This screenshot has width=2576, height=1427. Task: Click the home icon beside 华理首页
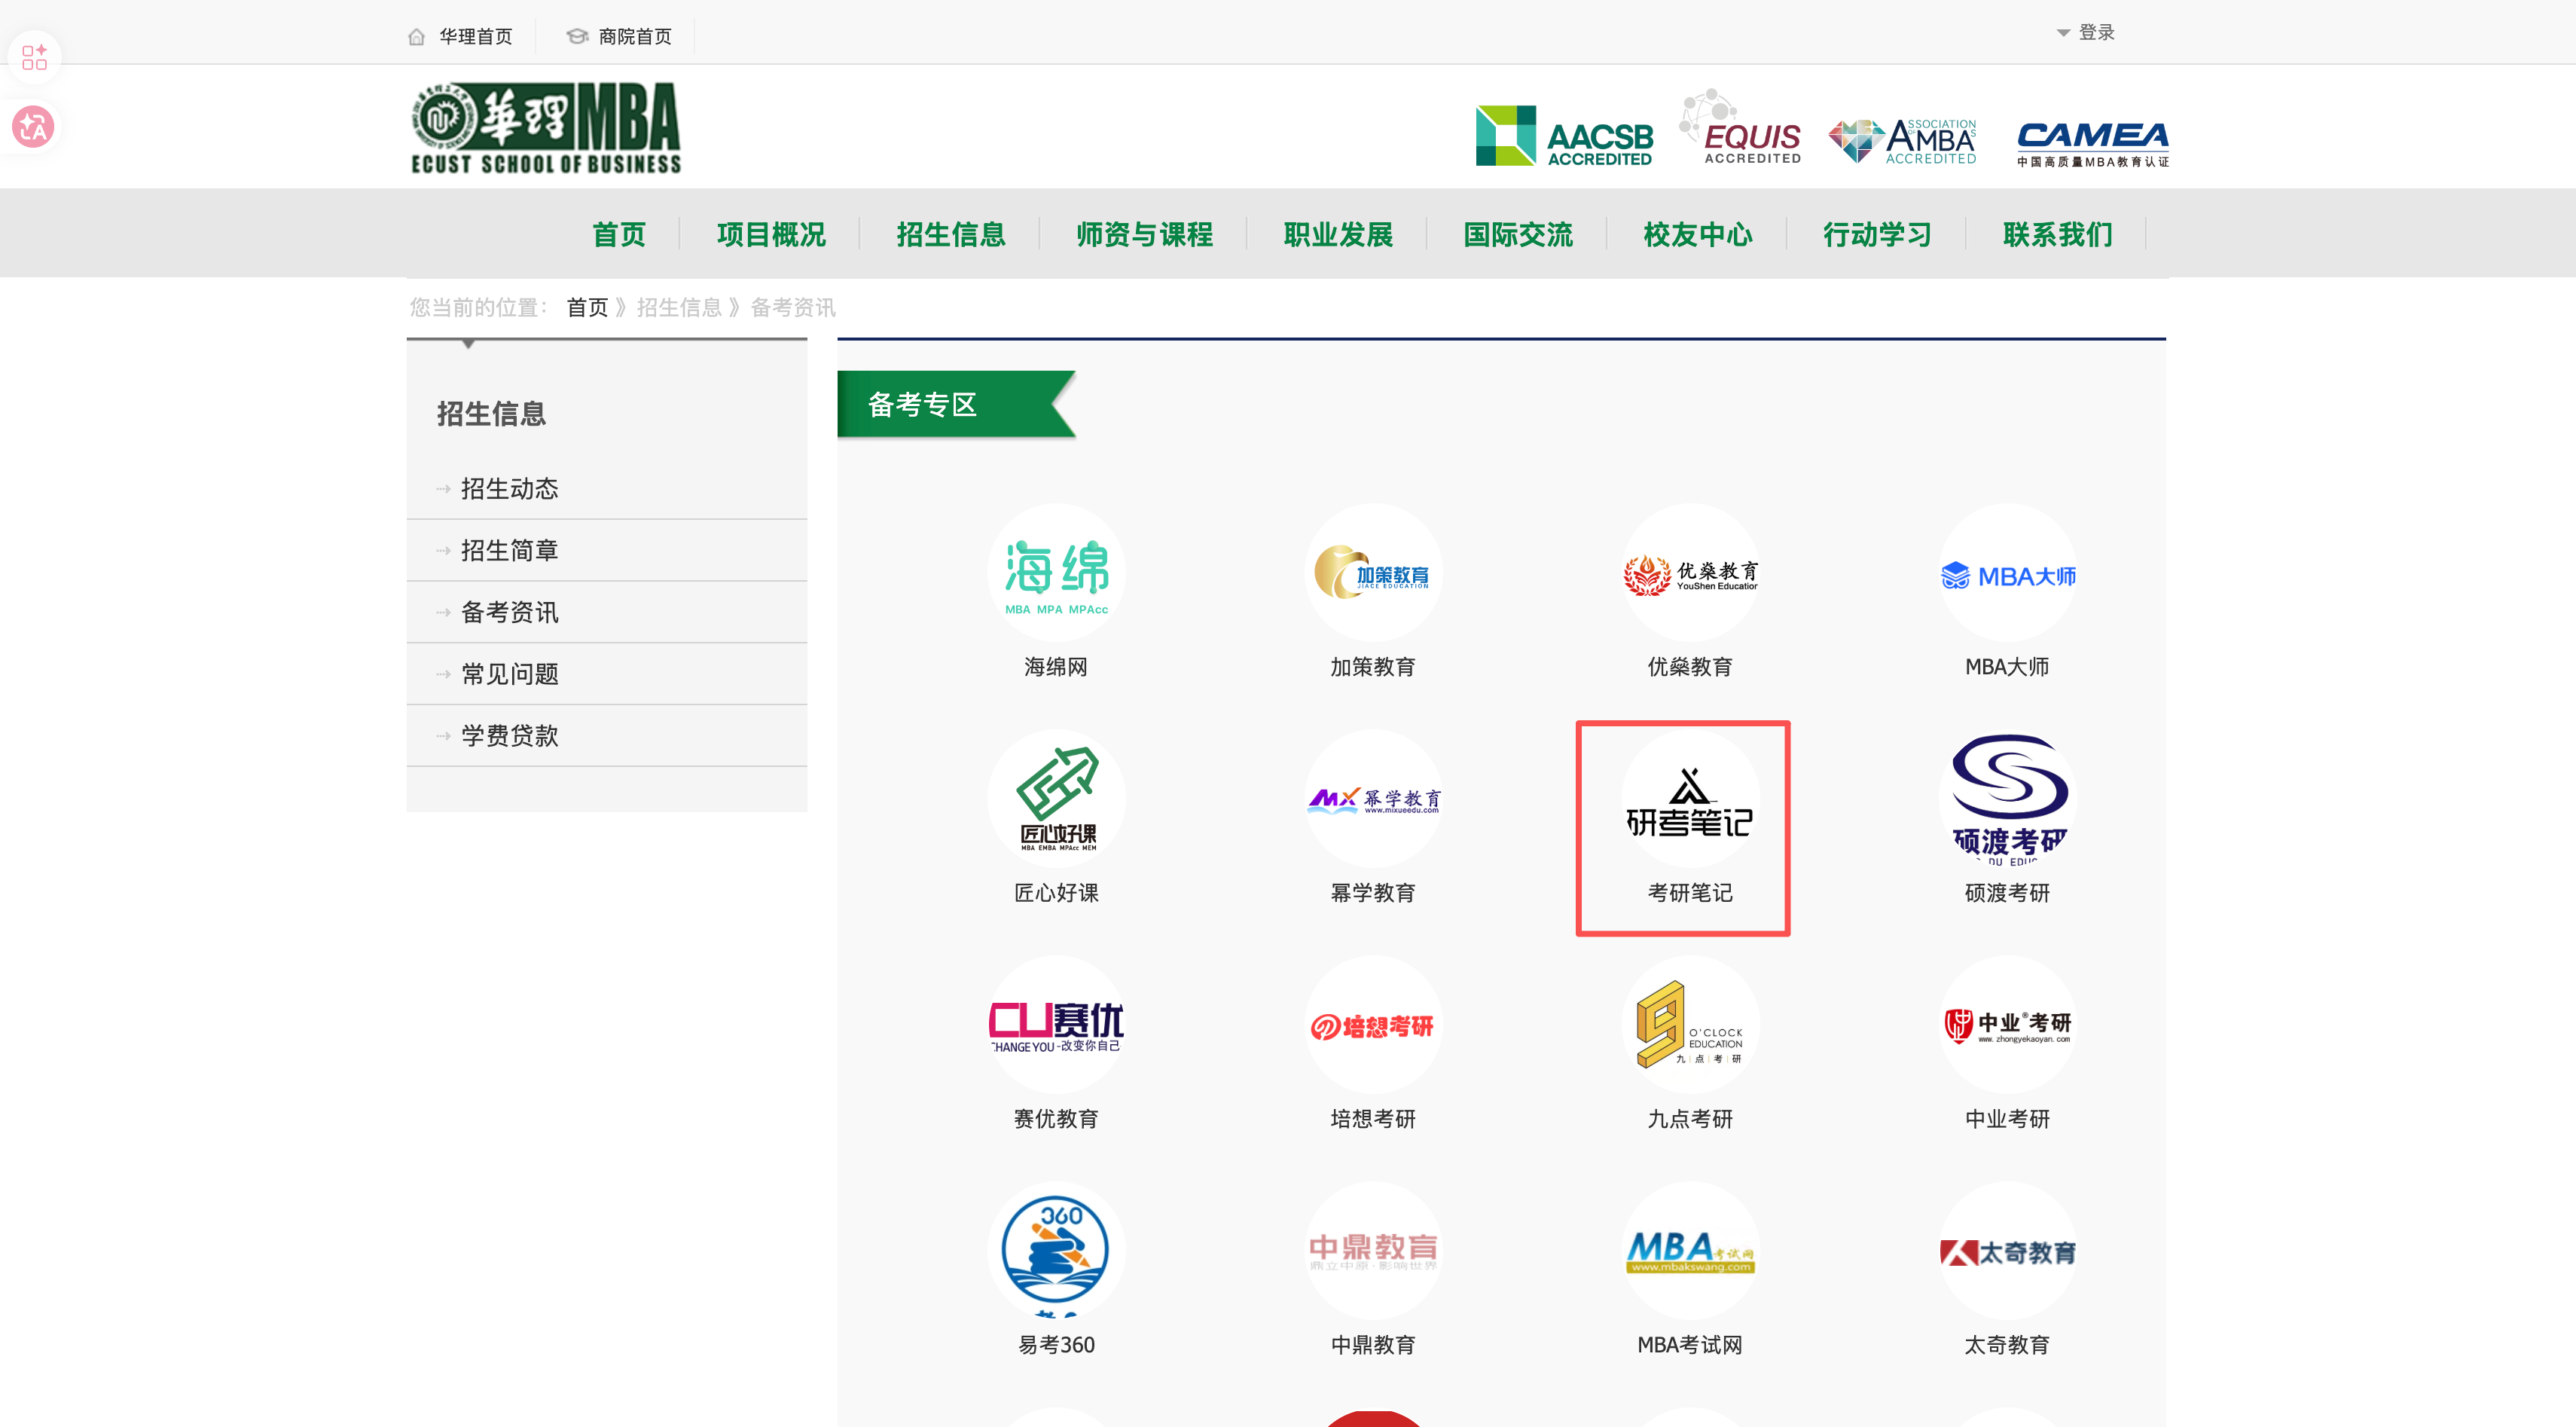click(417, 37)
